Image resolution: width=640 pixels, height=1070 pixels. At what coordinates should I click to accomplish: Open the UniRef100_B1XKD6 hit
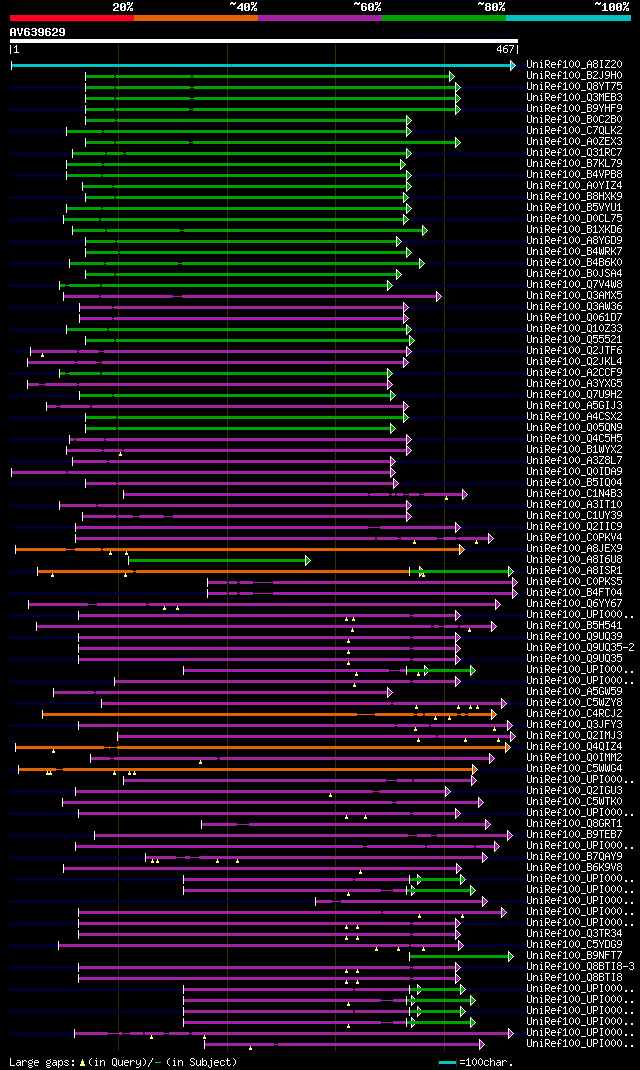click(574, 230)
